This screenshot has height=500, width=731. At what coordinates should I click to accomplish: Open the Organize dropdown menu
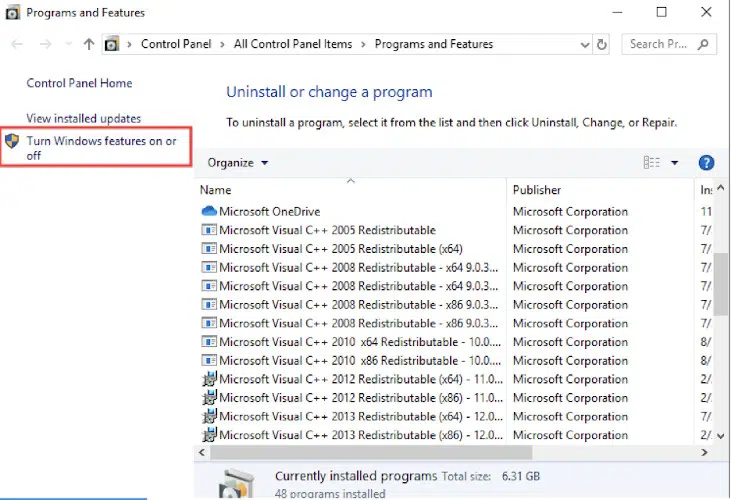tap(238, 163)
